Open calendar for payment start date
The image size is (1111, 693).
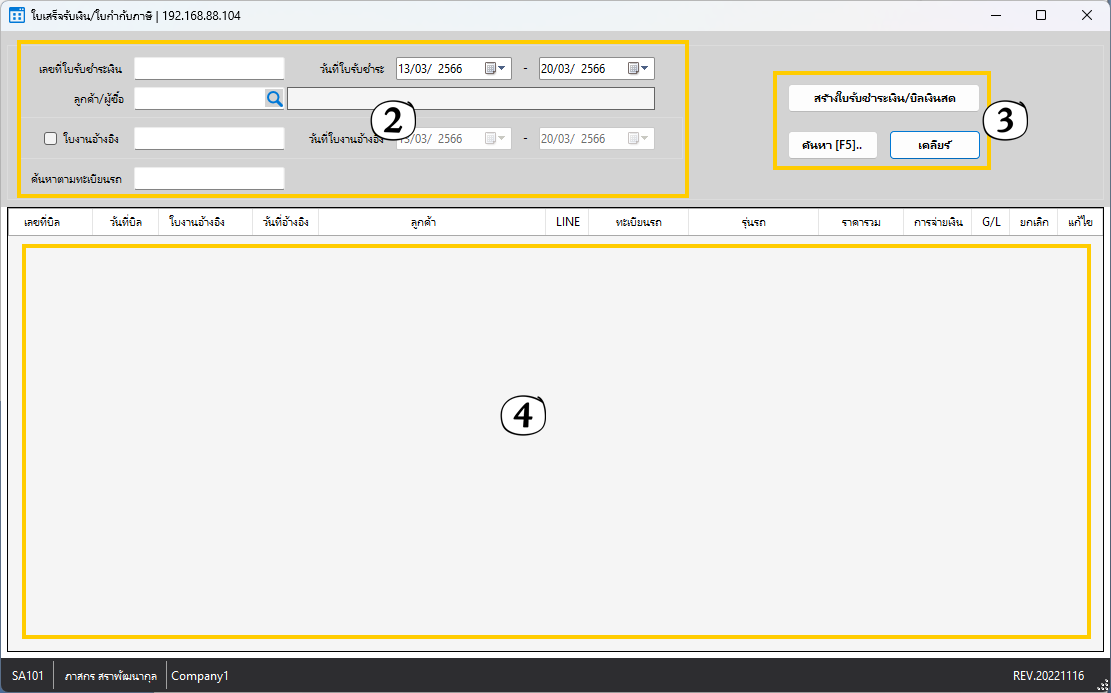495,69
